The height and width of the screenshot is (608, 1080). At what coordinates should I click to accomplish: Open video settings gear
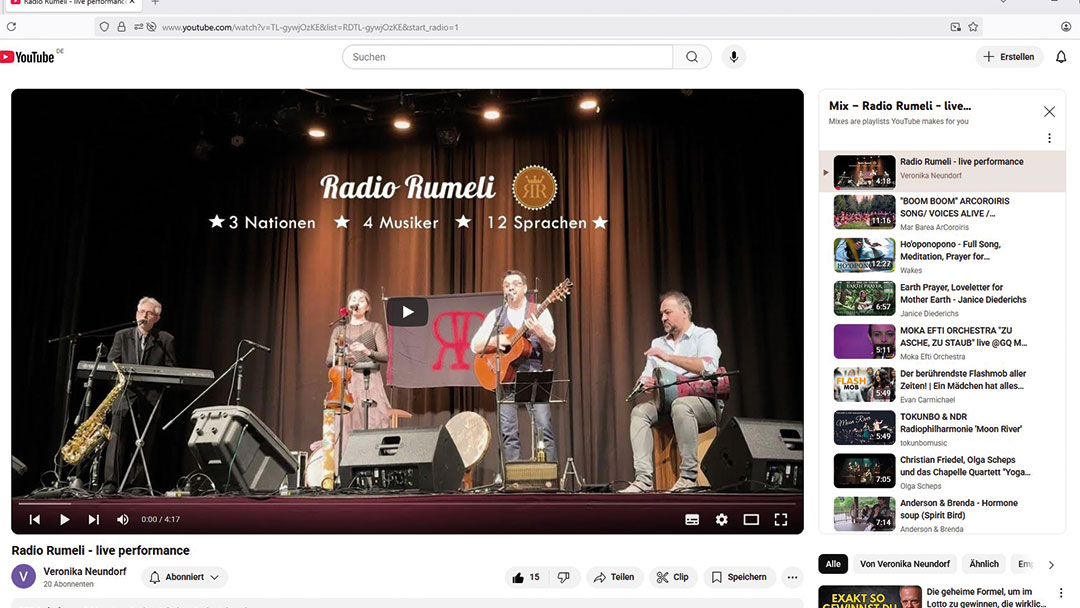[x=721, y=520]
